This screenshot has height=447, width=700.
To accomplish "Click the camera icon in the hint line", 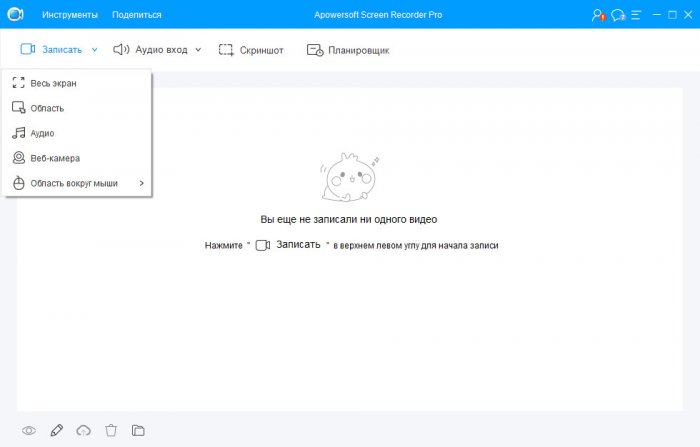I will 263,245.
